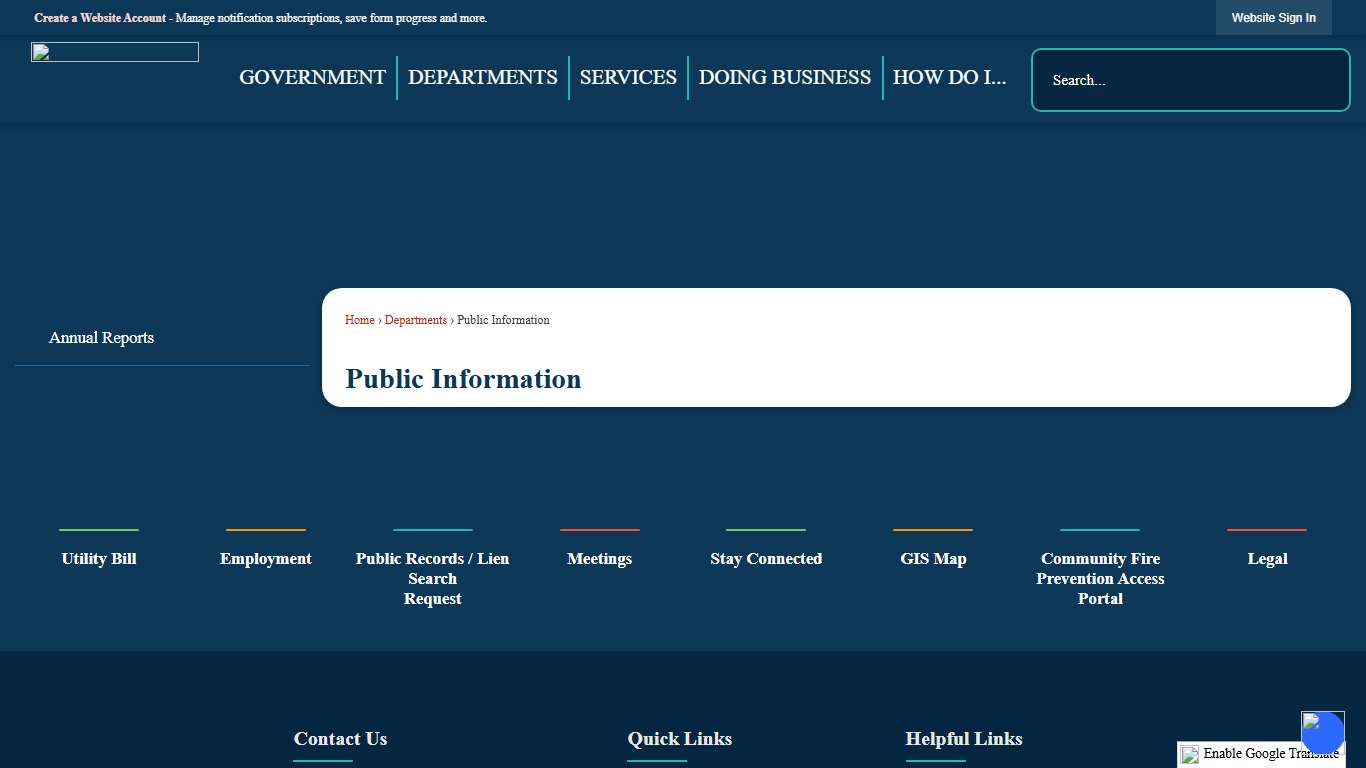Open the DEPARTMENTS menu
The width and height of the screenshot is (1366, 768).
(483, 77)
